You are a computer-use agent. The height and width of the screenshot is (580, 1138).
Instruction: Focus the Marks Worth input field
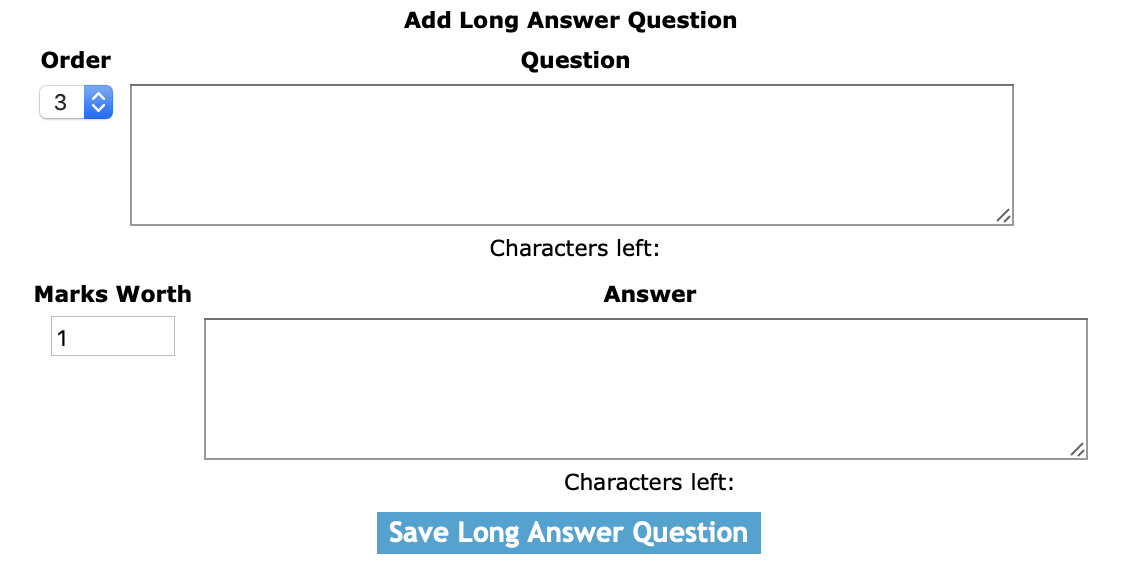[112, 336]
